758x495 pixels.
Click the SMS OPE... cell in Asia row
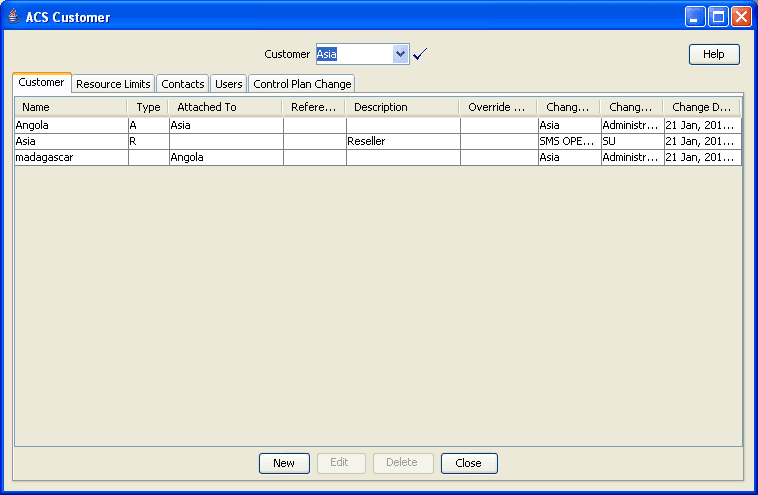click(569, 141)
